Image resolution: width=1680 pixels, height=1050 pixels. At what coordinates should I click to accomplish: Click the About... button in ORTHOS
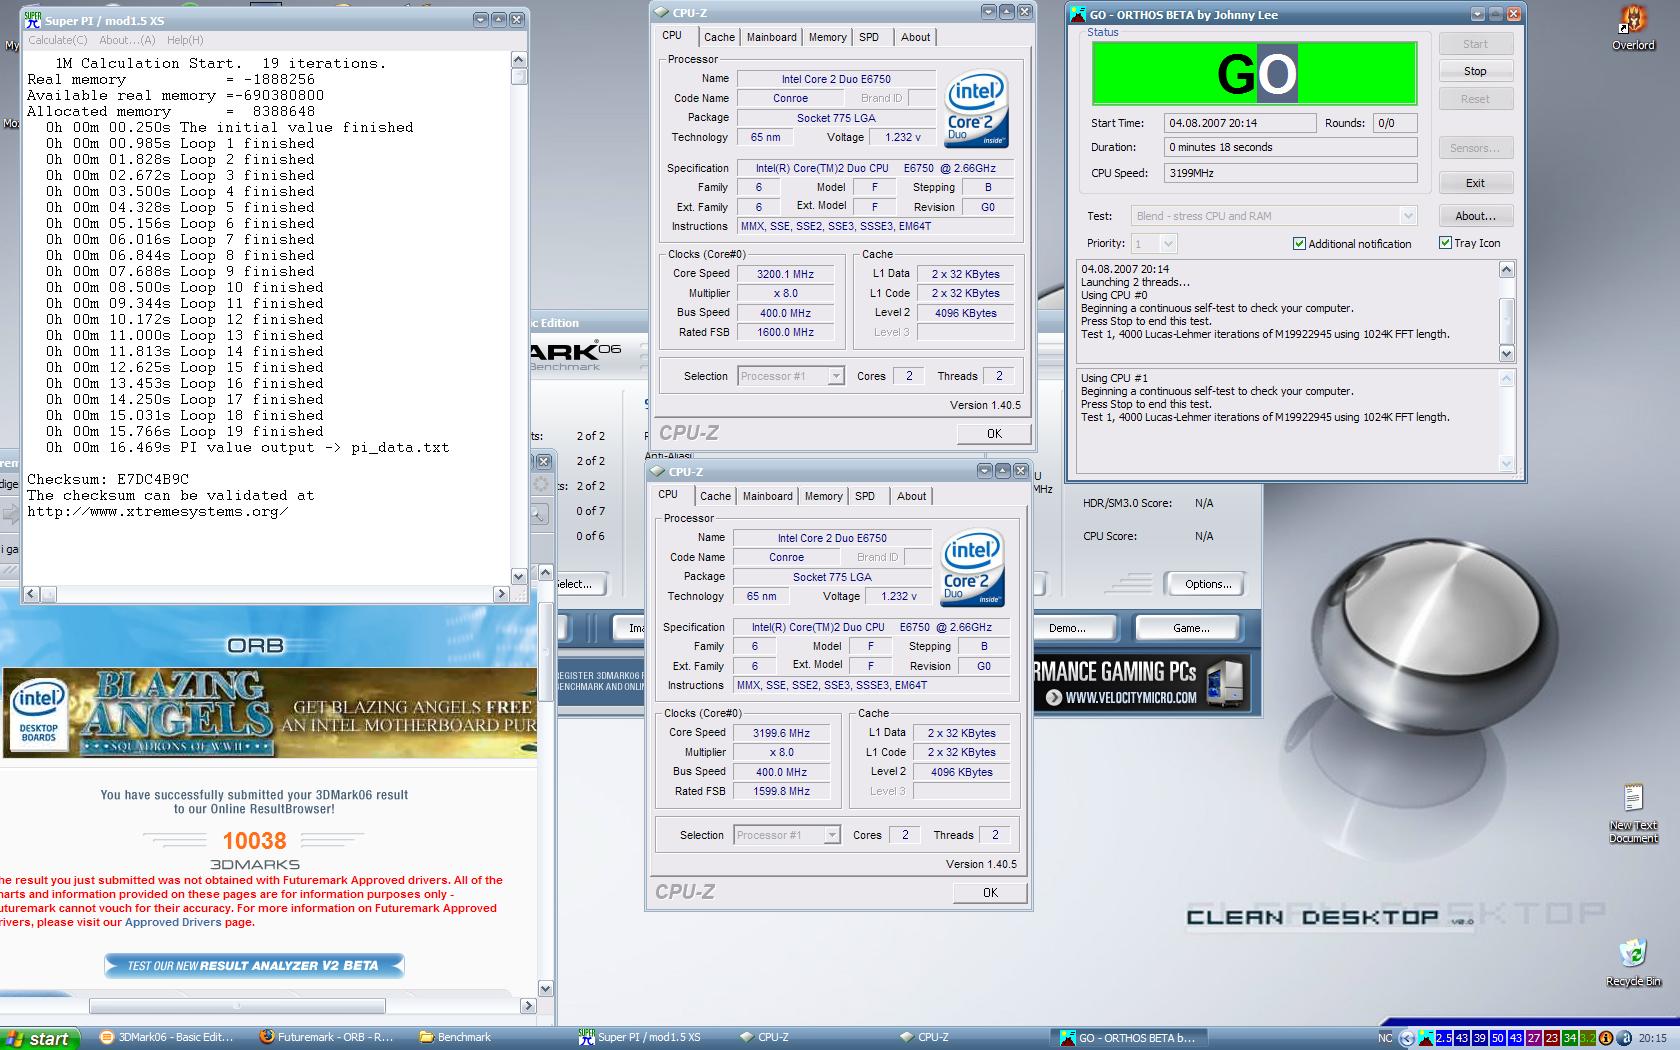[1475, 216]
